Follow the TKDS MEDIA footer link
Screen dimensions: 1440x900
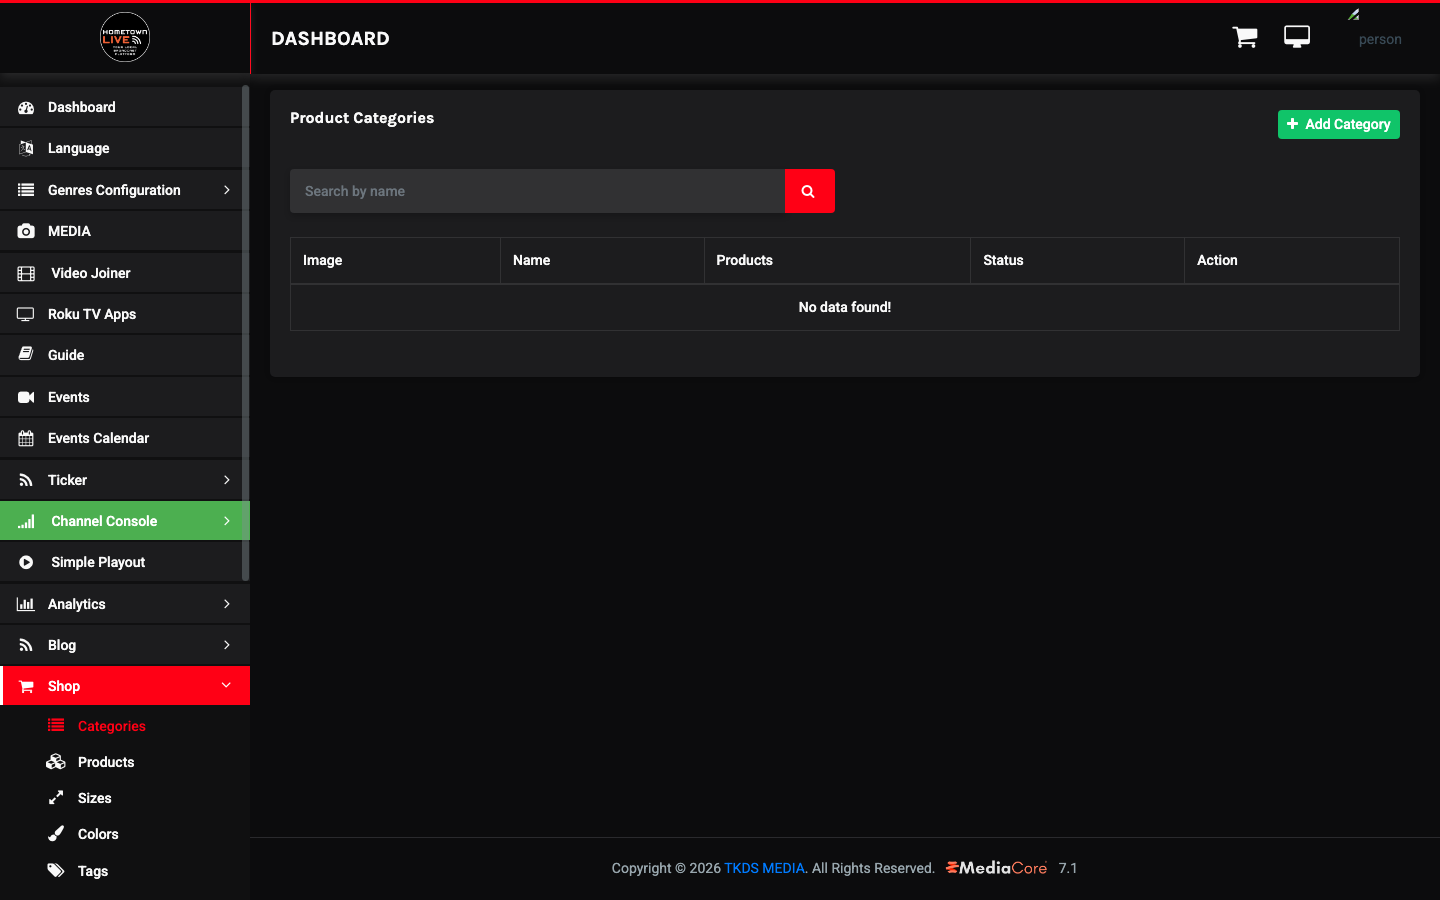(764, 868)
